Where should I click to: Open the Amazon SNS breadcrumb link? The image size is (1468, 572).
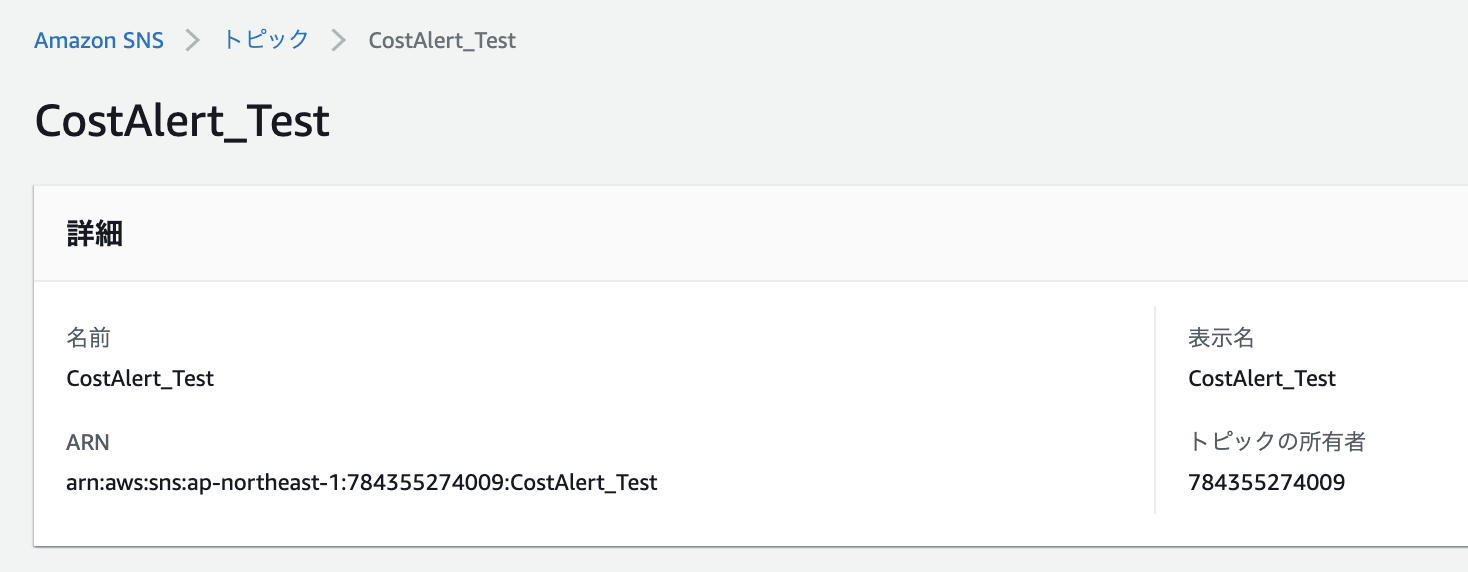99,41
